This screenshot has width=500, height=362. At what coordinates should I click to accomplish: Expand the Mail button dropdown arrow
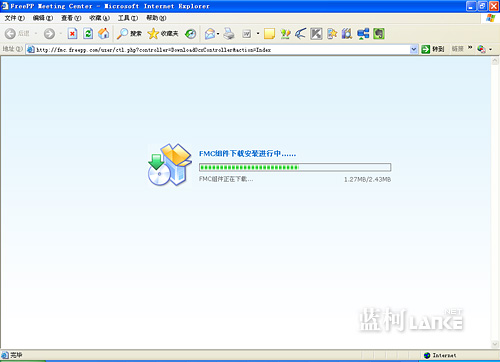point(218,33)
